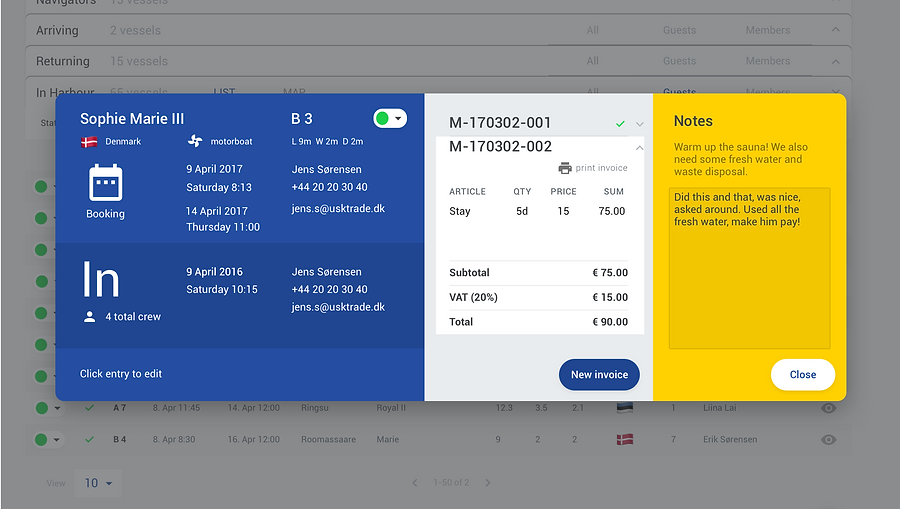The height and width of the screenshot is (509, 900).
Task: Collapse the Arriving section
Action: click(x=836, y=30)
